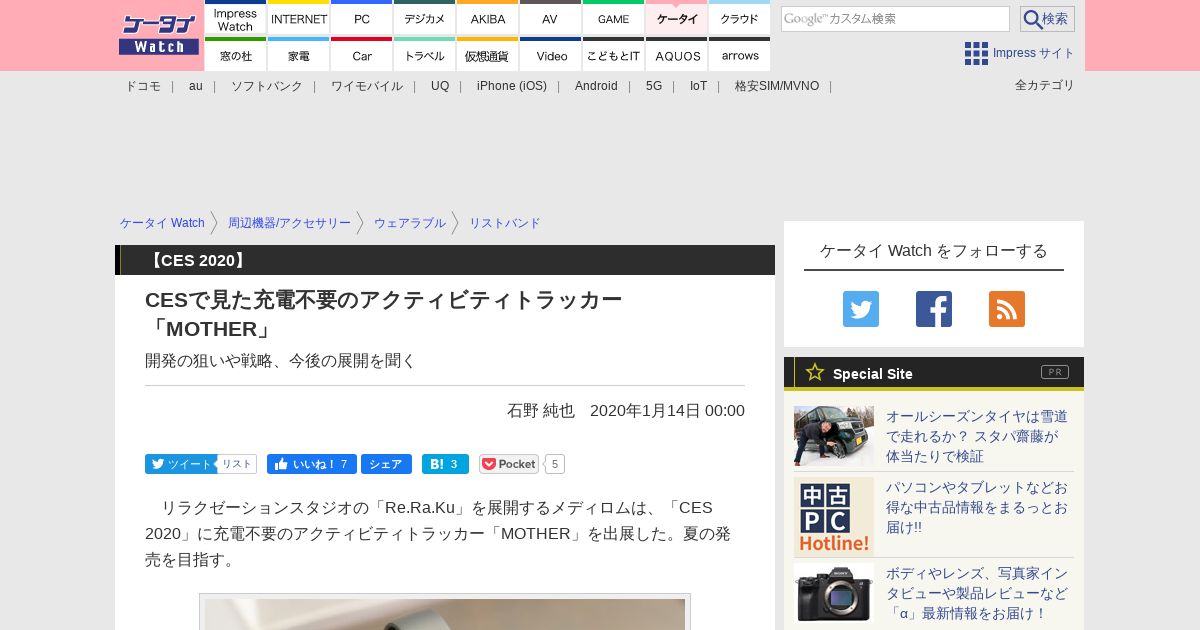This screenshot has width=1200, height=630.
Task: Click the author name 石野 純也
Action: pyautogui.click(x=541, y=411)
